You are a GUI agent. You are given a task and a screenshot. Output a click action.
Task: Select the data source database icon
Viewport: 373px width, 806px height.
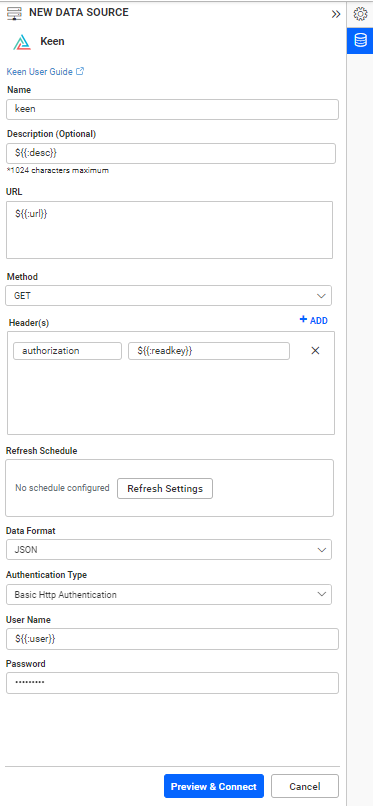pos(360,41)
